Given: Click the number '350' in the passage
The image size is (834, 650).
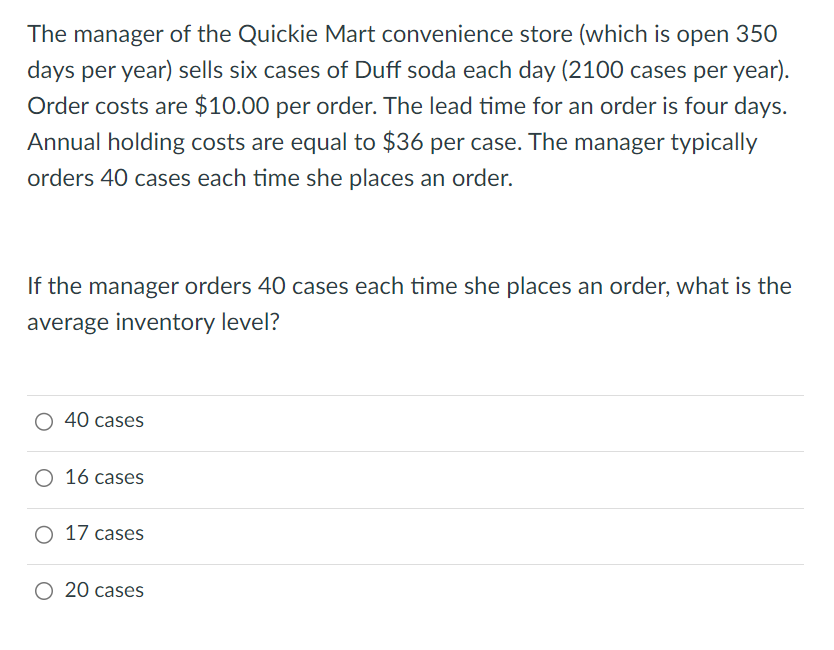Looking at the screenshot, I should [755, 34].
